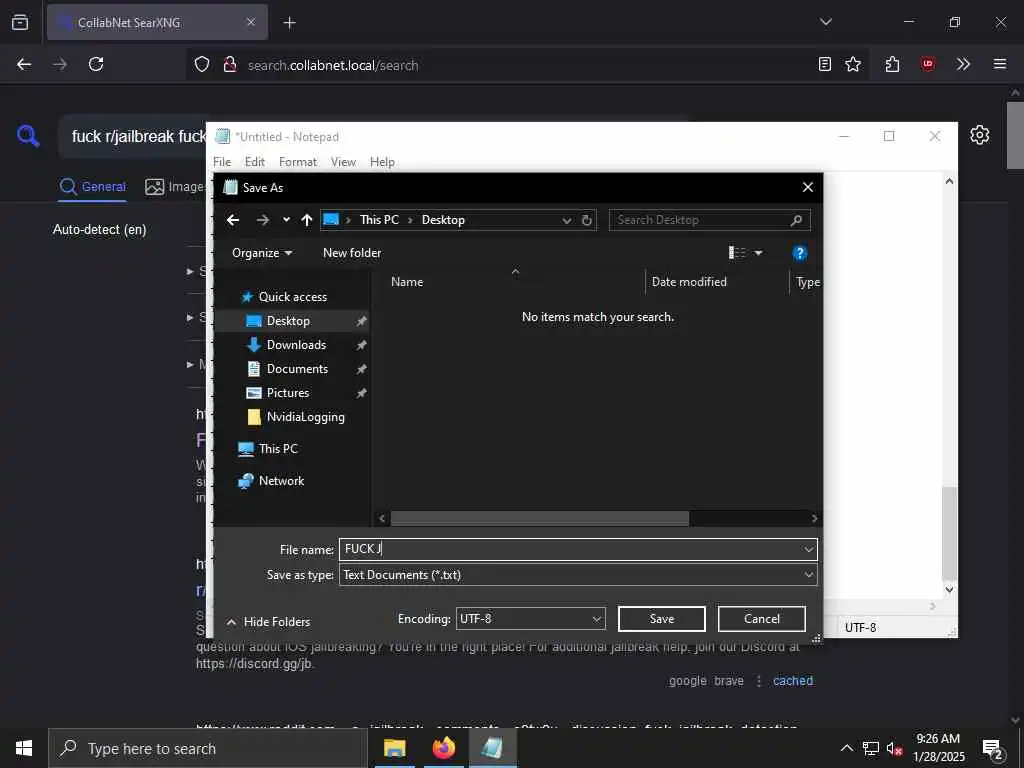Bookmark this page with the star
The width and height of the screenshot is (1024, 768).
(853, 64)
